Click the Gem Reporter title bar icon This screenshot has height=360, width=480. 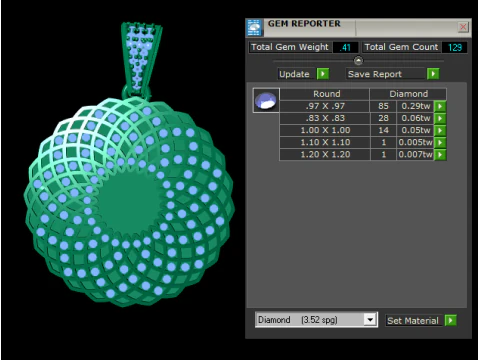coord(254,27)
